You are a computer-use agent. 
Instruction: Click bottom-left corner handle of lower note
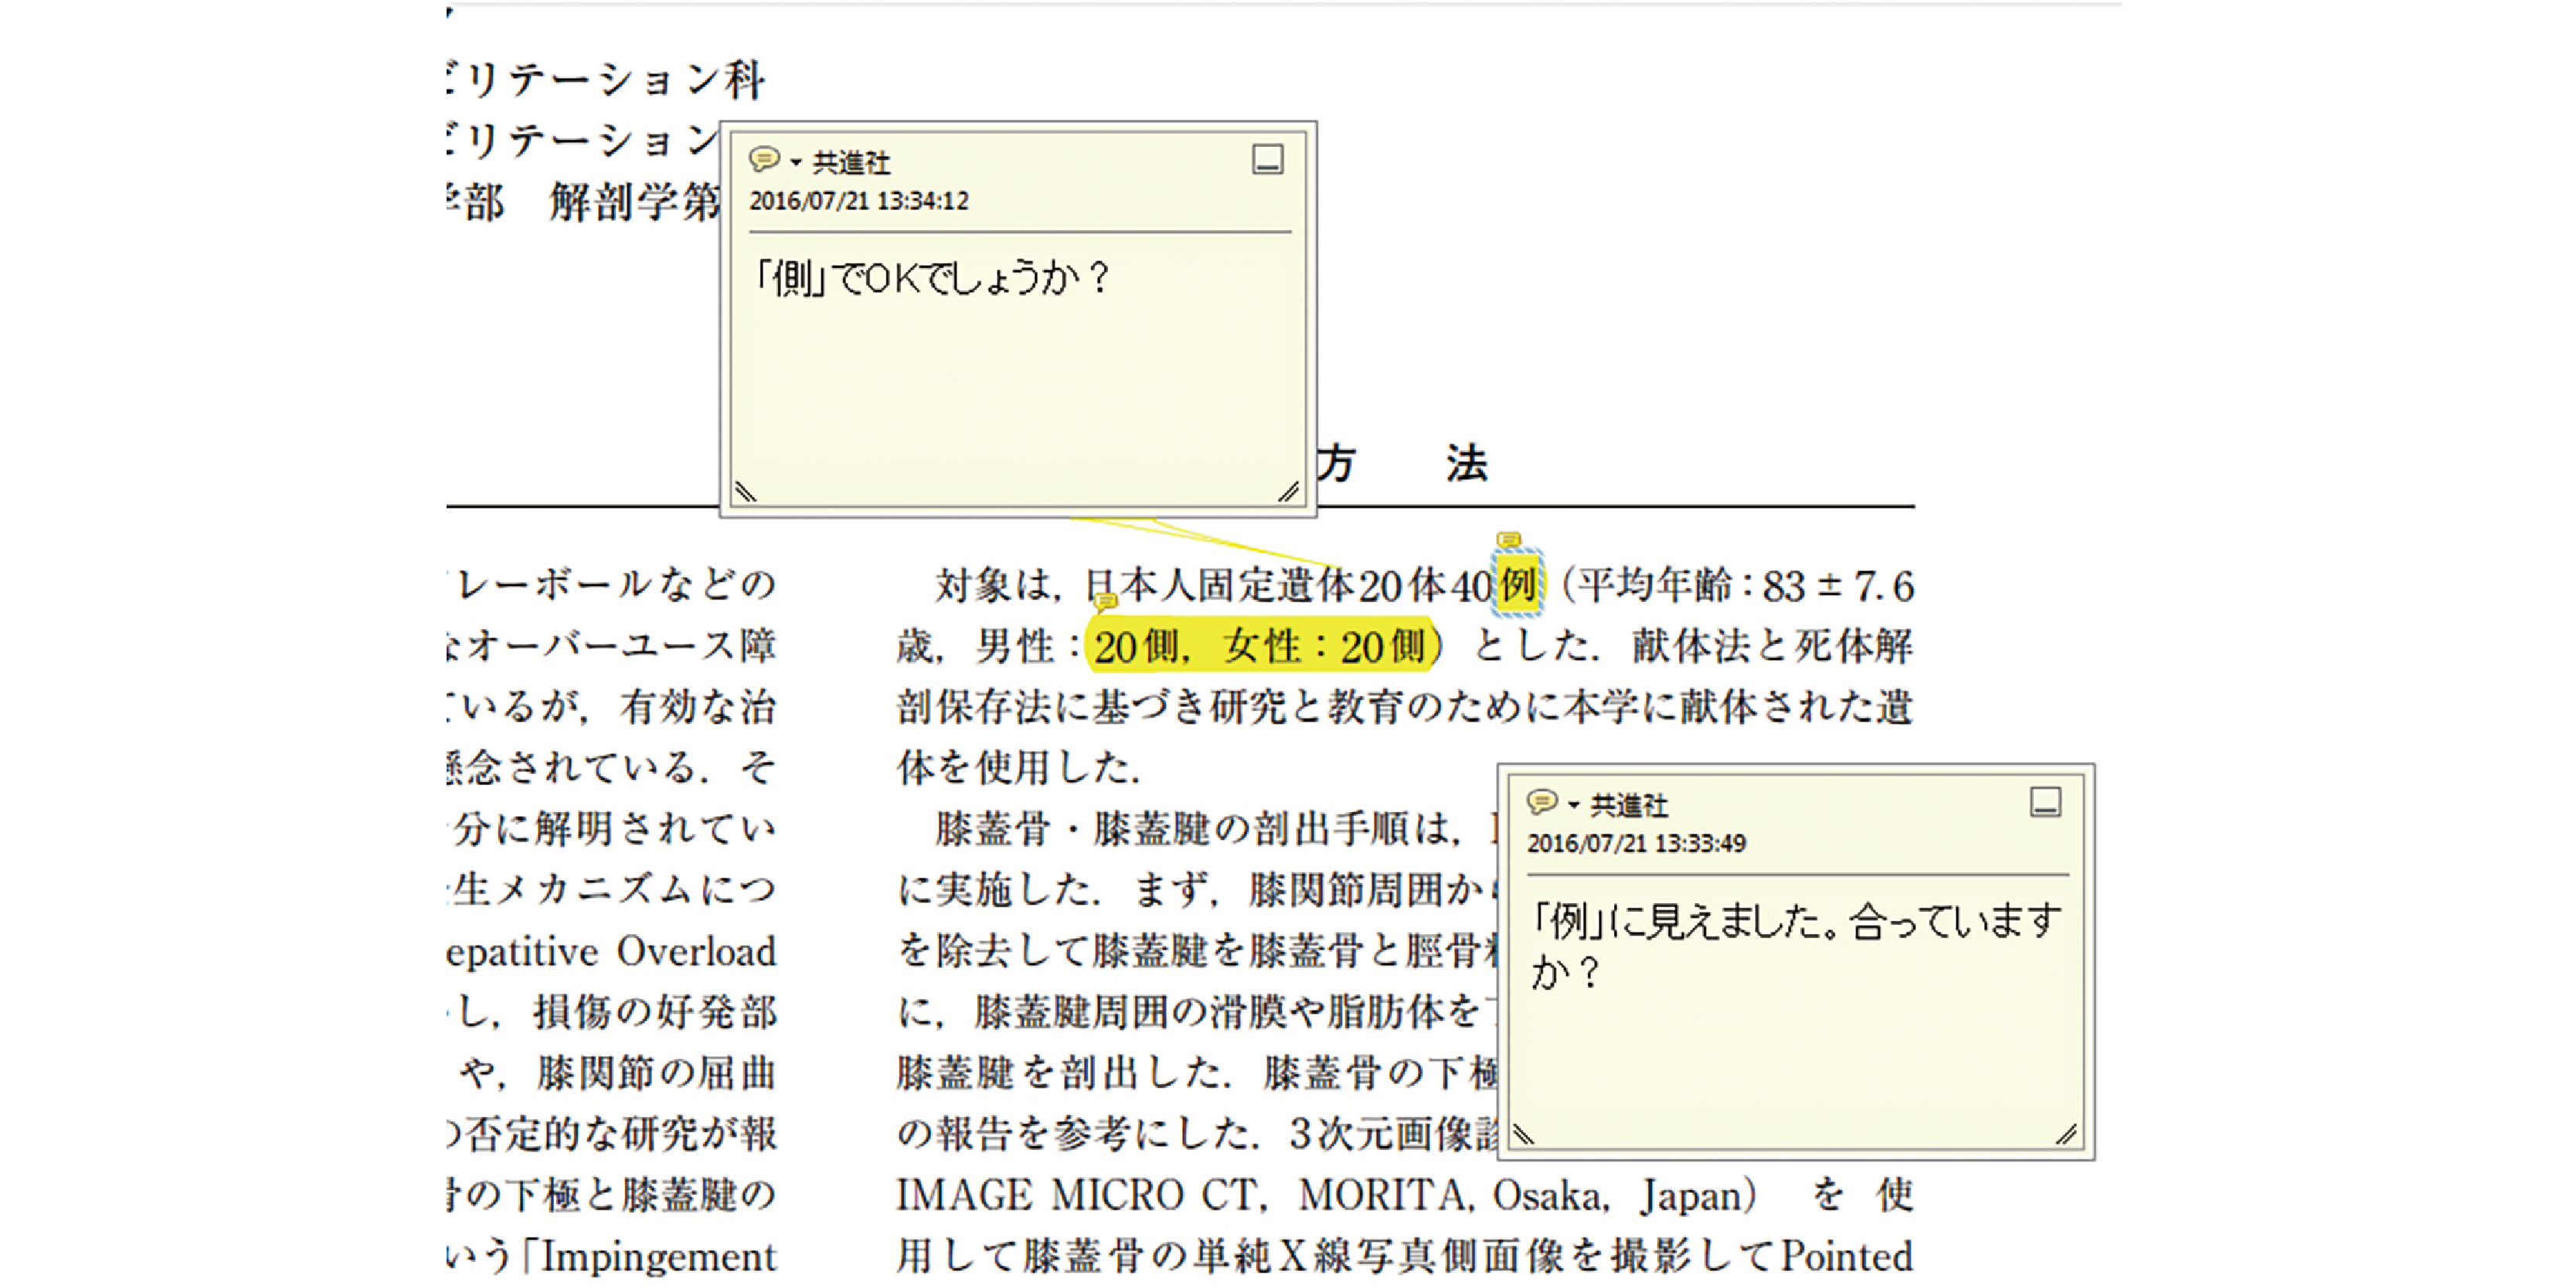click(x=1523, y=1134)
